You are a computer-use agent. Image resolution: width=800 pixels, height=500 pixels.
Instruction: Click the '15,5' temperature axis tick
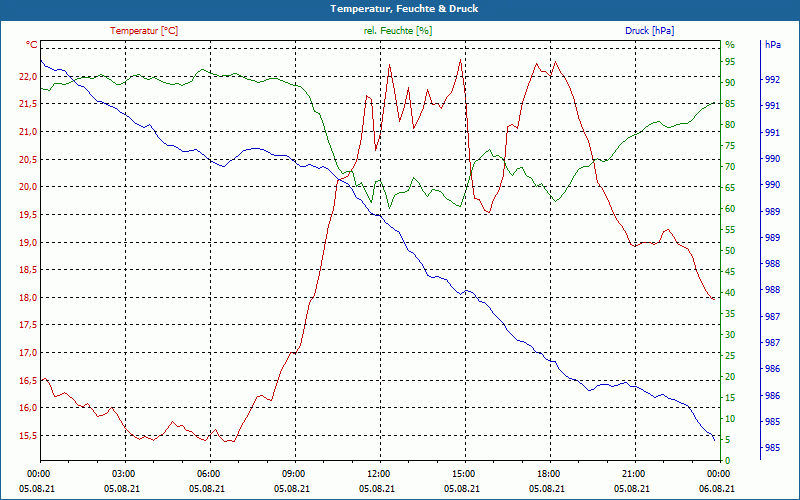28,436
